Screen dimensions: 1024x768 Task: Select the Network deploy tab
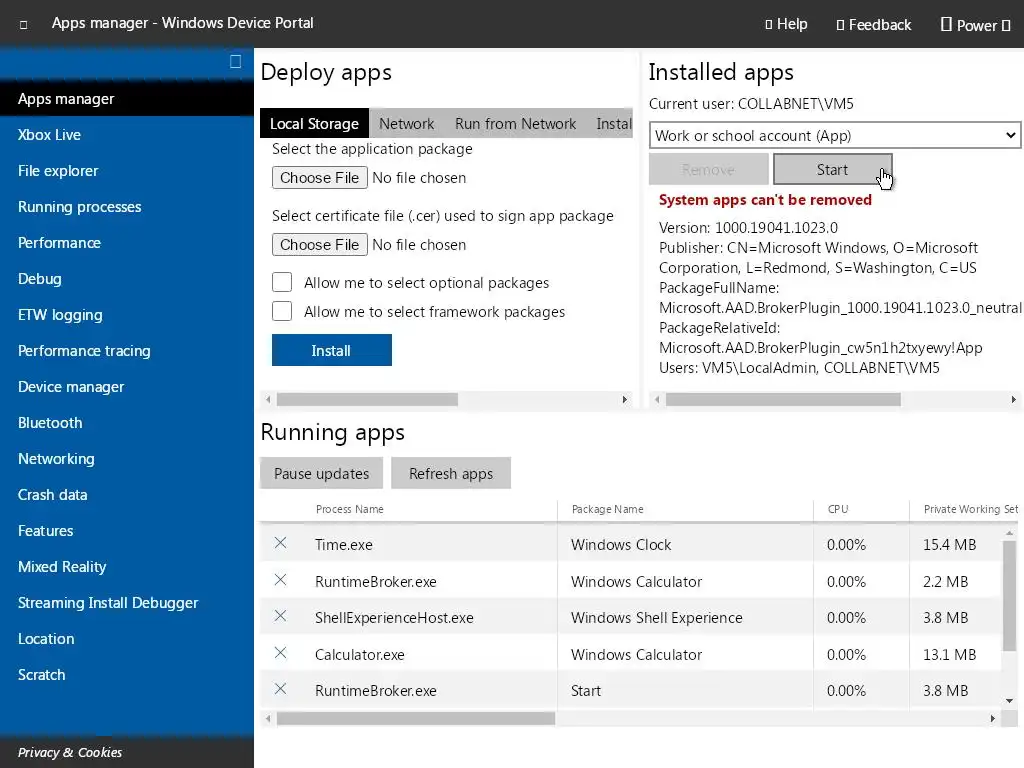(x=406, y=124)
